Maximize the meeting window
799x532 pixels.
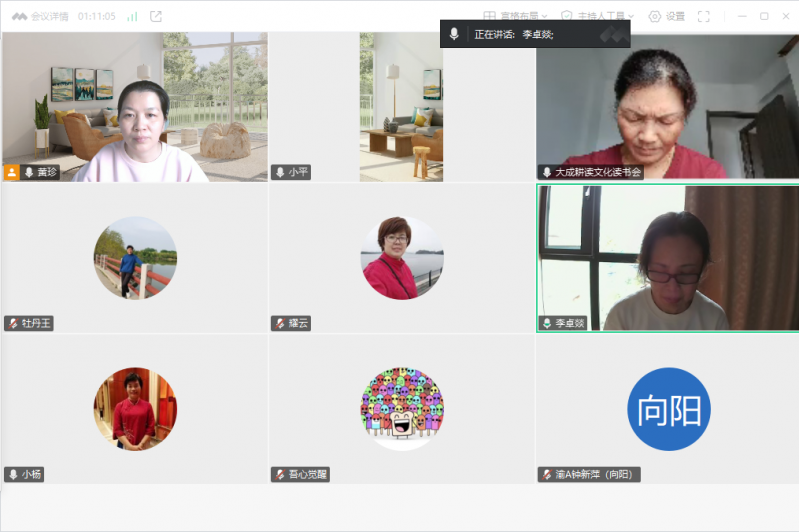[x=764, y=17]
